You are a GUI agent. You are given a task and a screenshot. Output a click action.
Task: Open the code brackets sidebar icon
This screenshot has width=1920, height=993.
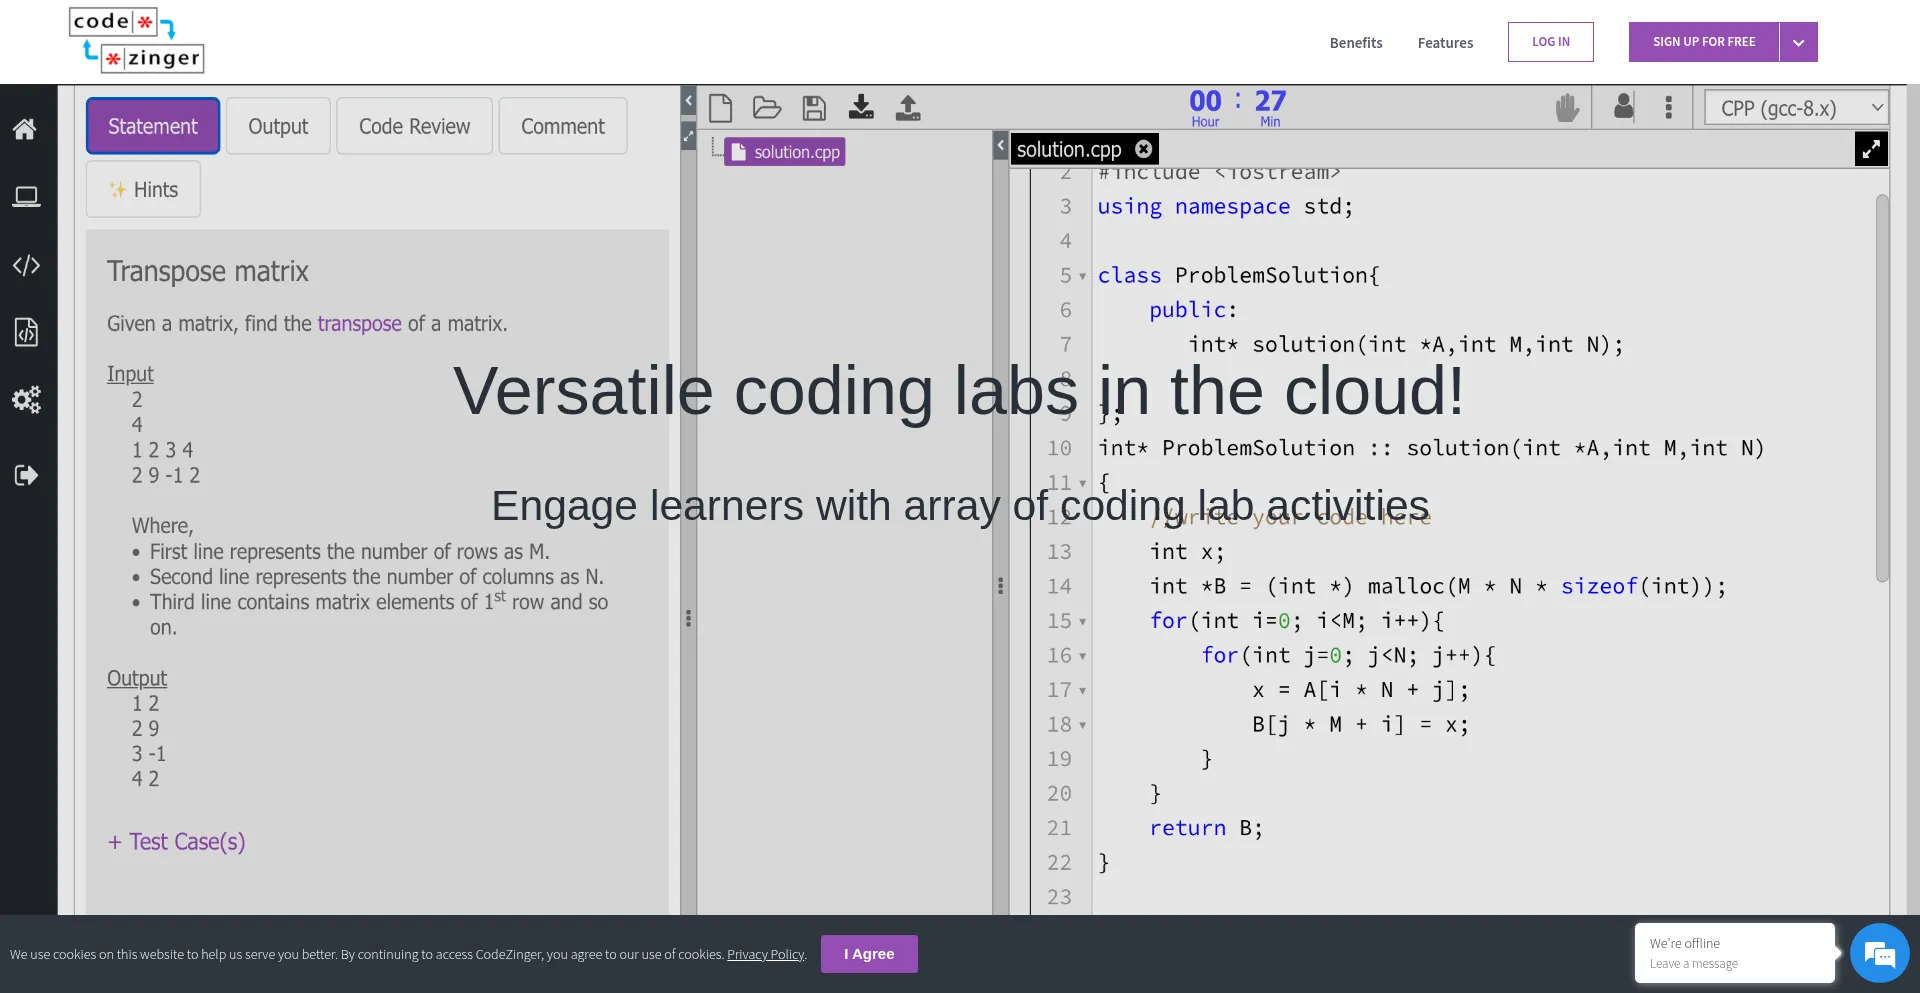tap(26, 265)
